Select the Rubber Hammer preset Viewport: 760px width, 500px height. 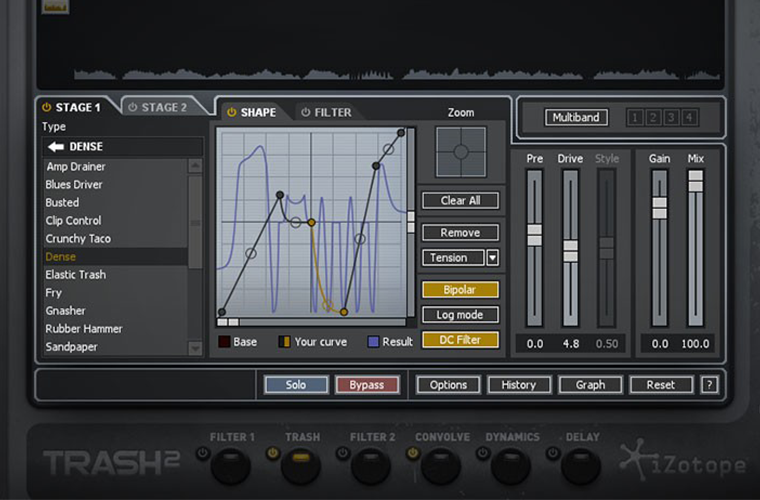click(x=115, y=328)
